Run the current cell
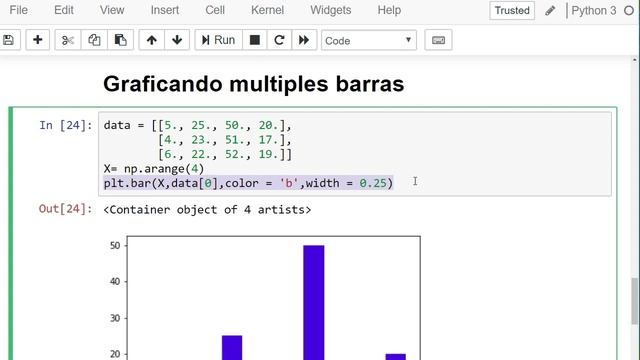The image size is (640, 360). [x=218, y=40]
